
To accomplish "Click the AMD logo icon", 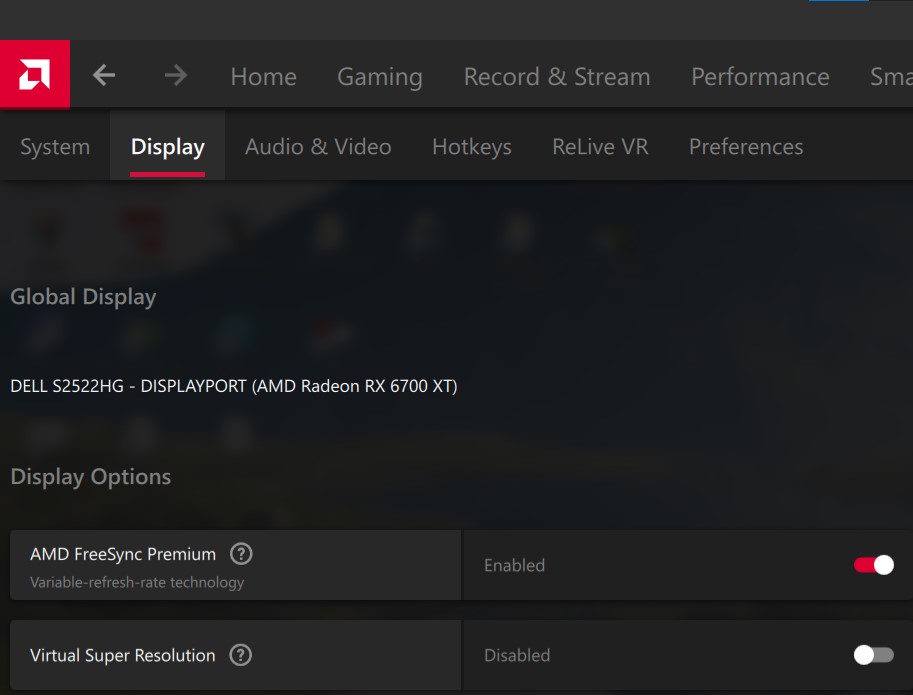I will click(x=34, y=75).
